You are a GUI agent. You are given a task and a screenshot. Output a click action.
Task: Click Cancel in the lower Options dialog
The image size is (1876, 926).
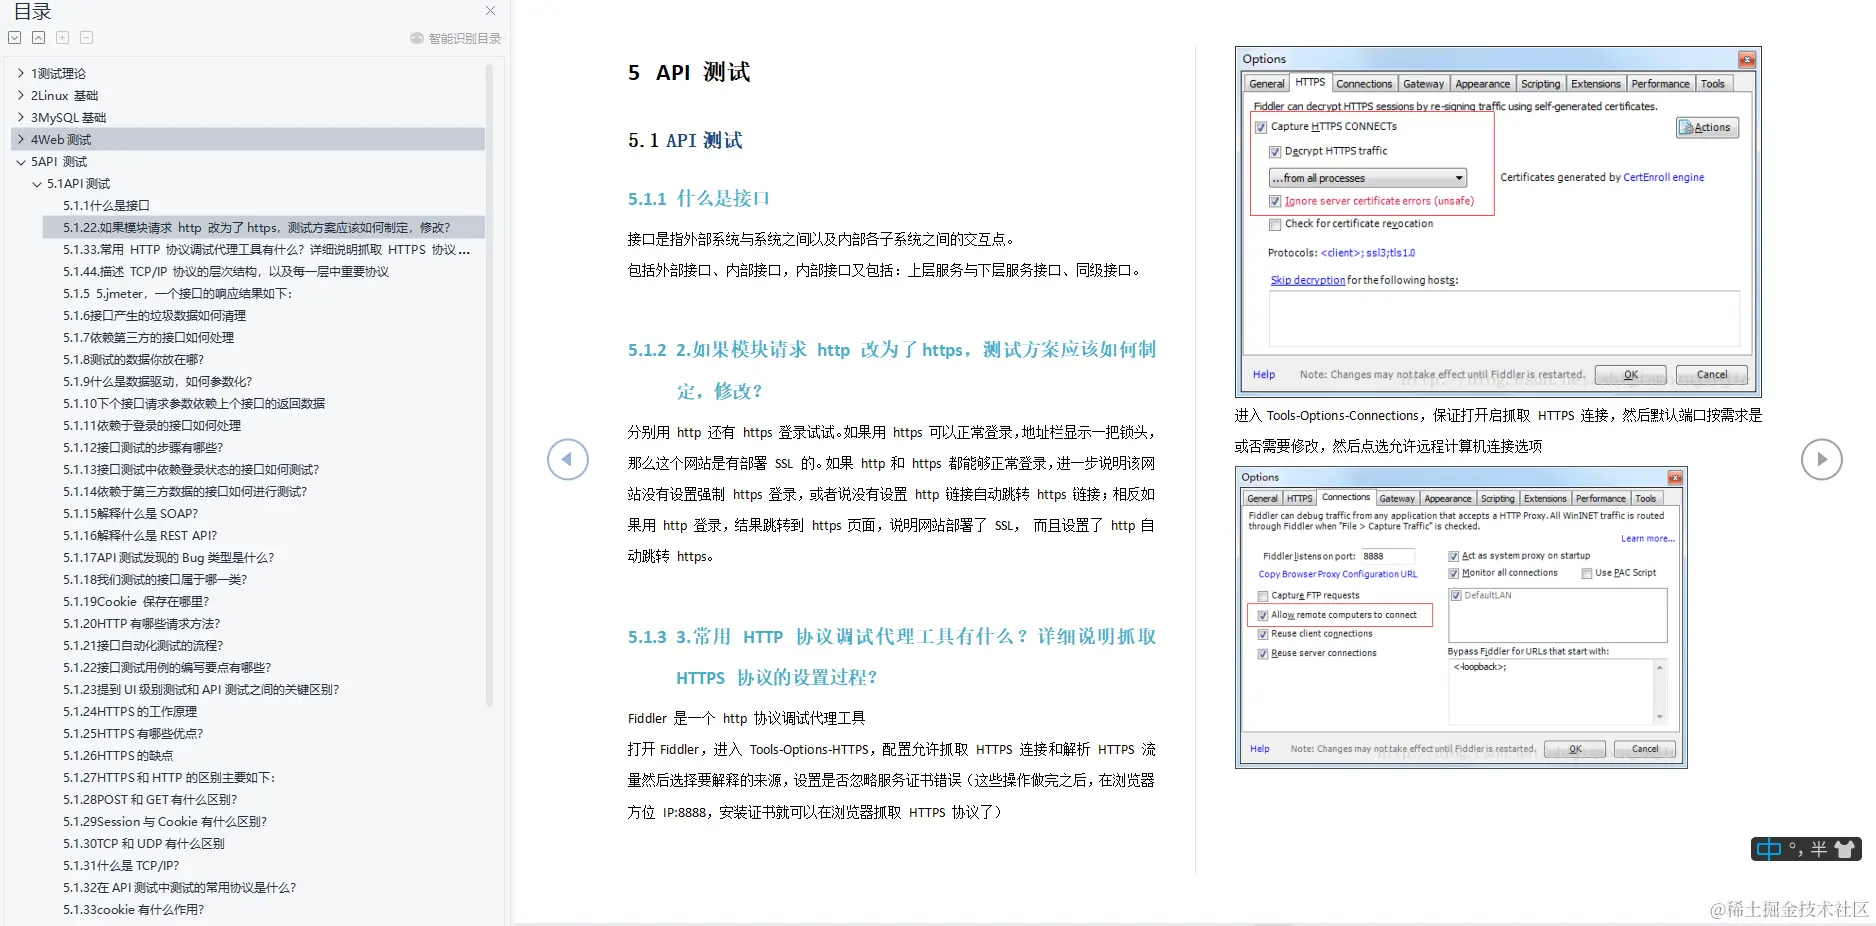click(1645, 749)
